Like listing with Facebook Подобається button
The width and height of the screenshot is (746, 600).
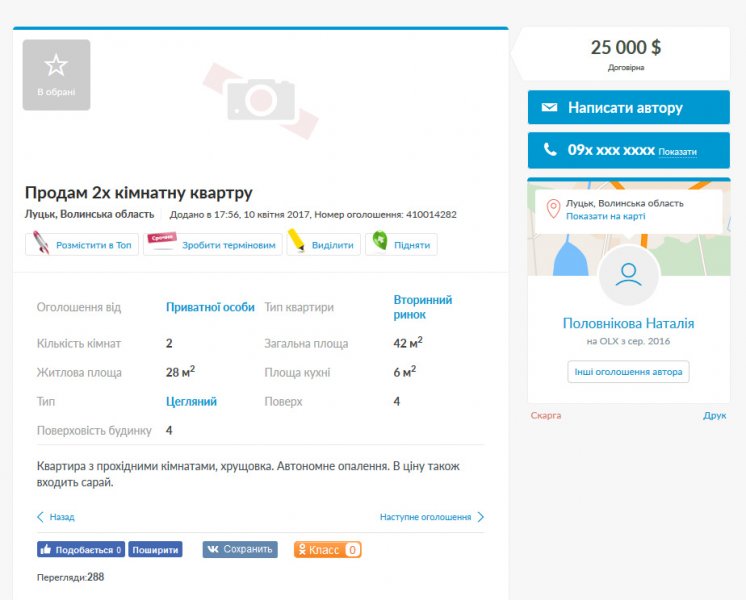81,550
